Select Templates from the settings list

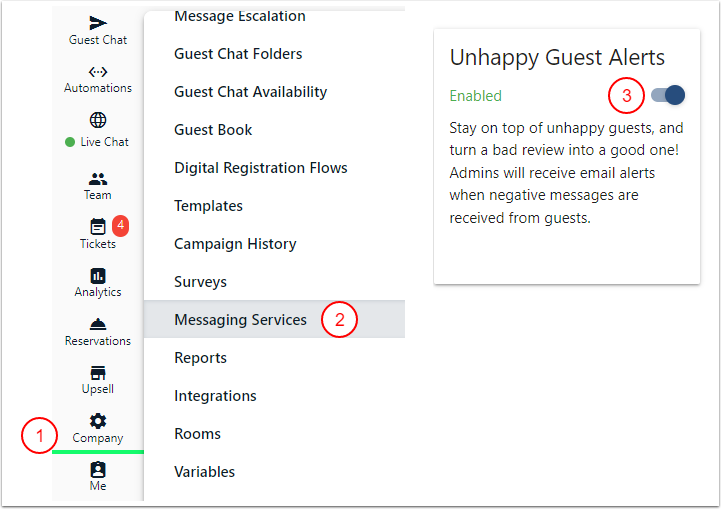(x=208, y=206)
